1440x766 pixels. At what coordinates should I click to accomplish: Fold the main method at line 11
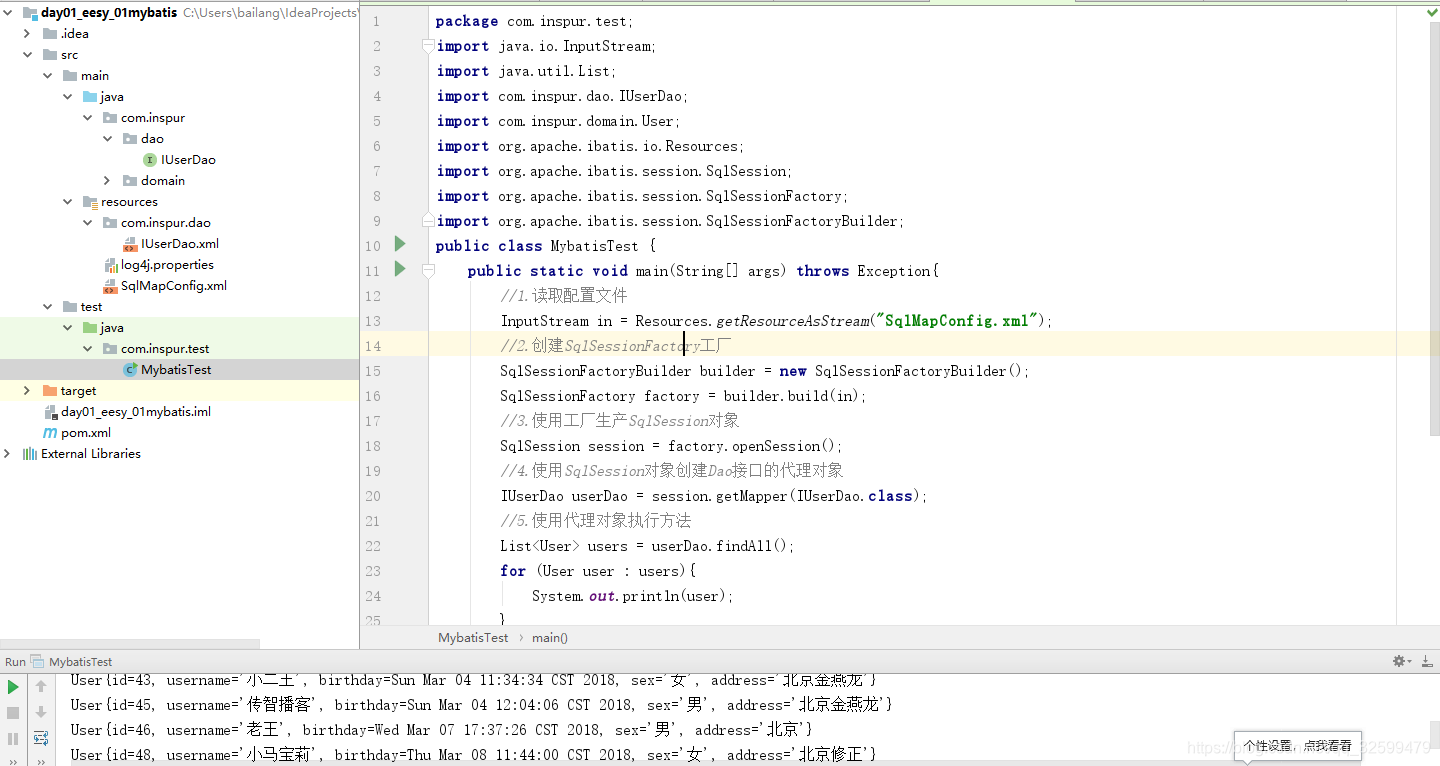pos(428,270)
